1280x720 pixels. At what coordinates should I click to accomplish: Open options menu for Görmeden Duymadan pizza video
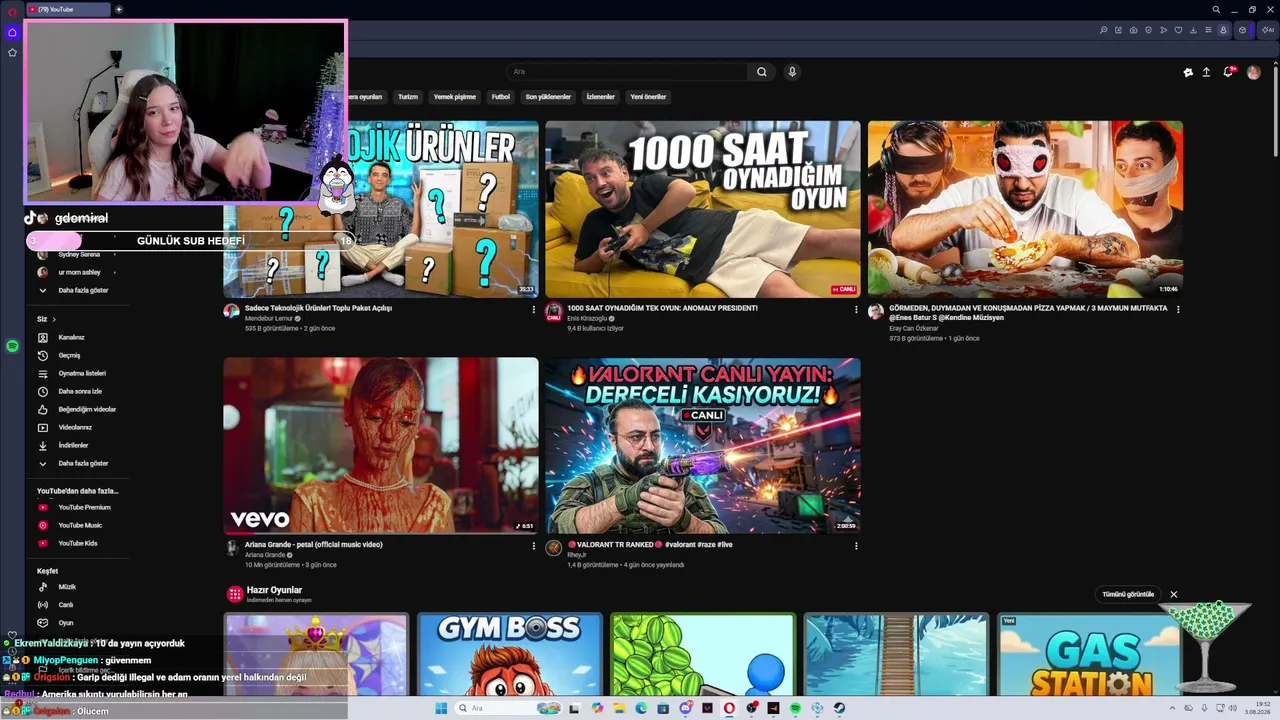[x=1178, y=310]
